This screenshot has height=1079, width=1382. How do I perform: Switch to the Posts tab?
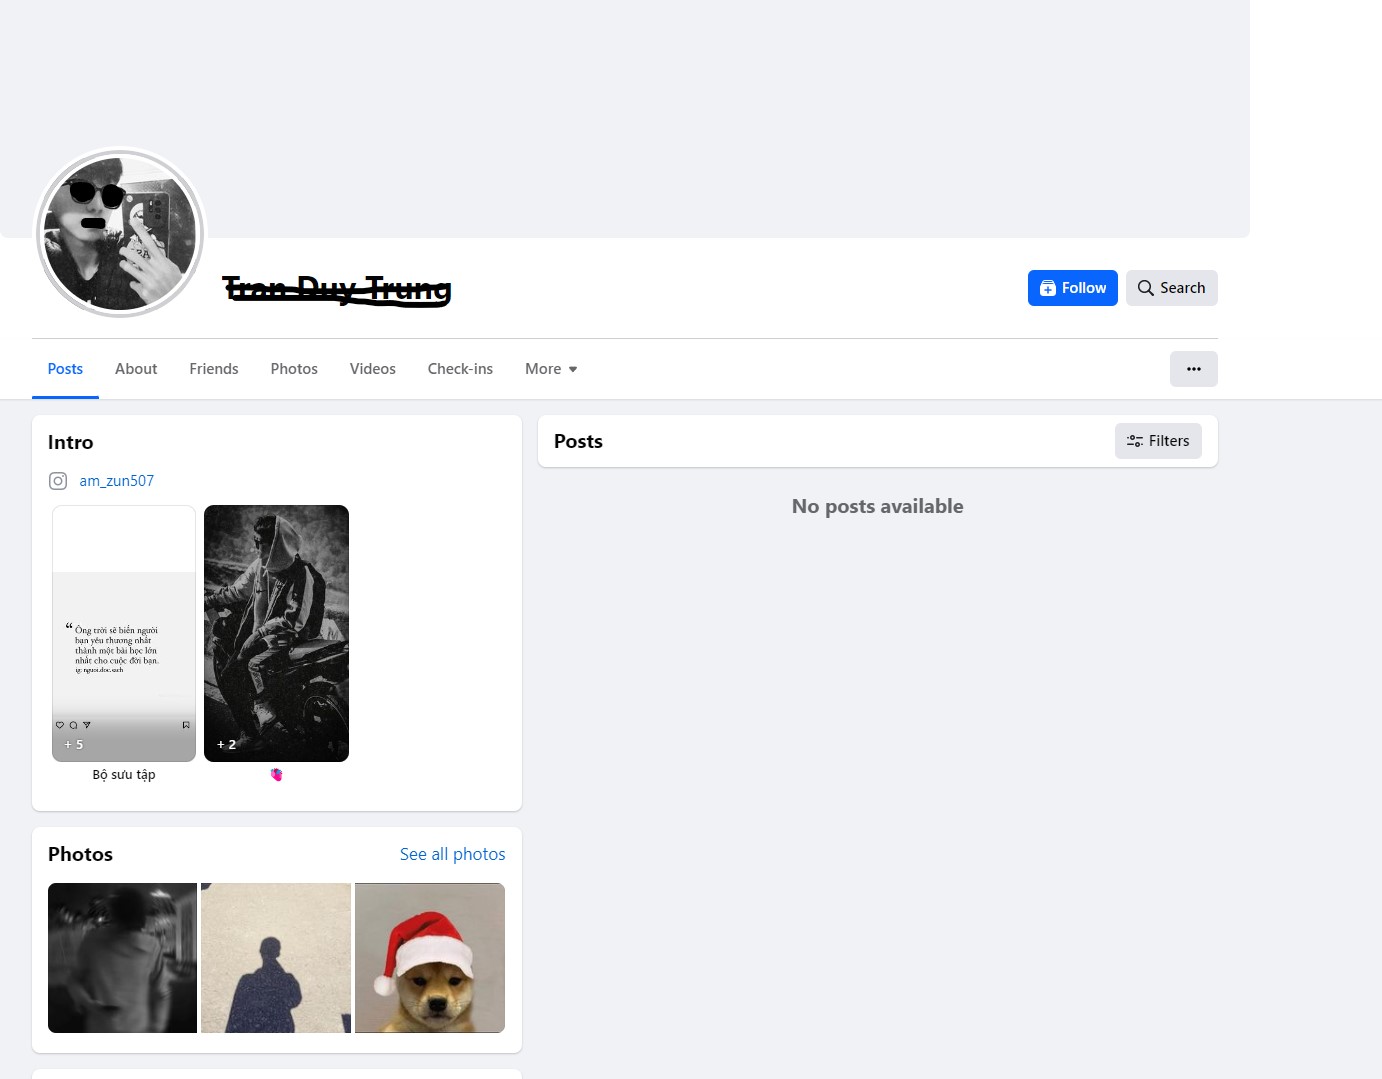coord(65,369)
